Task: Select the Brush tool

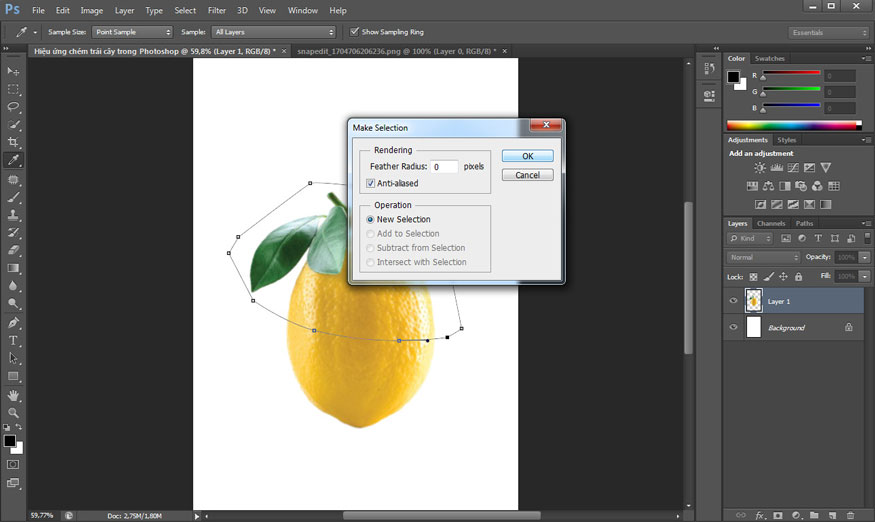Action: [13, 198]
